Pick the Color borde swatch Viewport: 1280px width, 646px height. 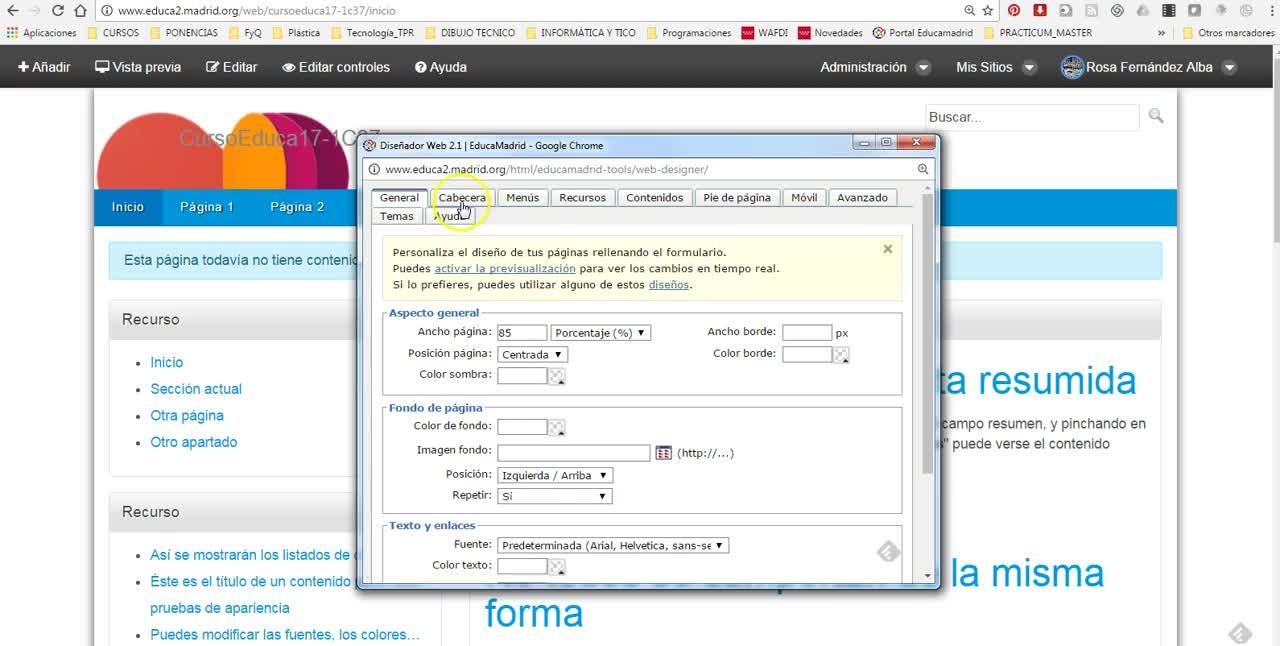coord(841,355)
